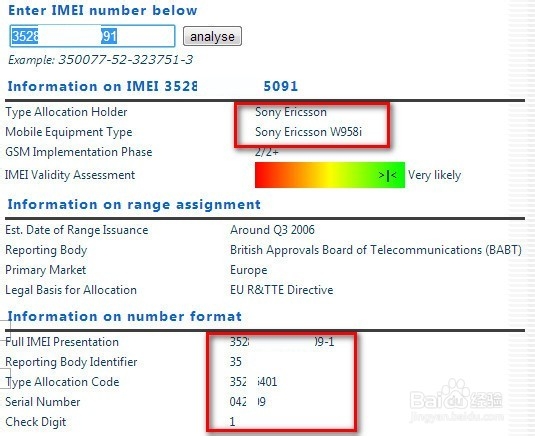Viewport: 535px width, 436px height.
Task: Click the 'Serial Number' label
Action: click(43, 402)
